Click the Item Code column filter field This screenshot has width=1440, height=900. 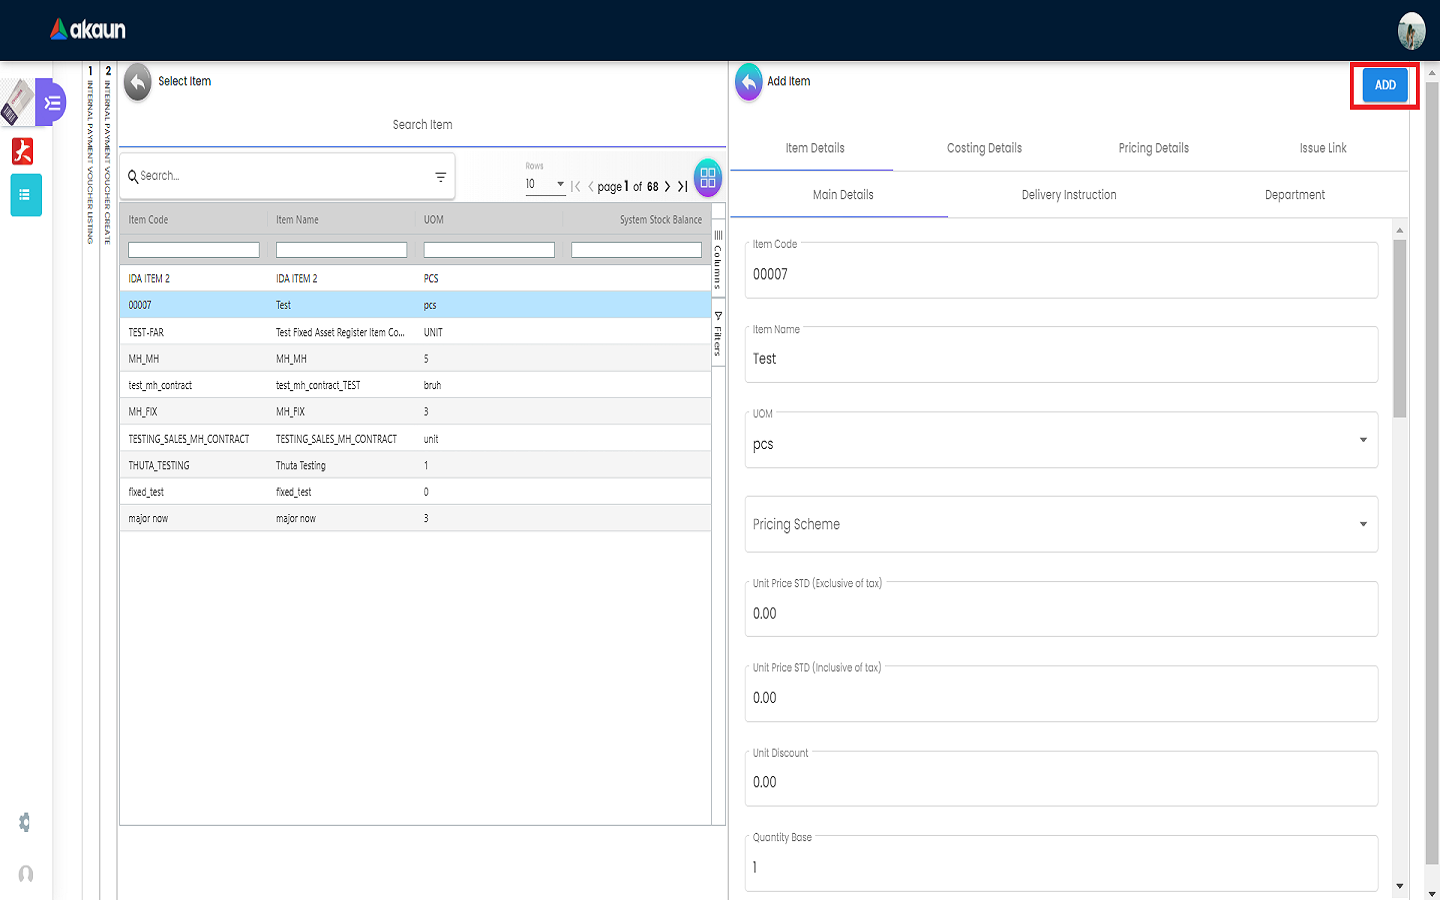[x=193, y=250]
